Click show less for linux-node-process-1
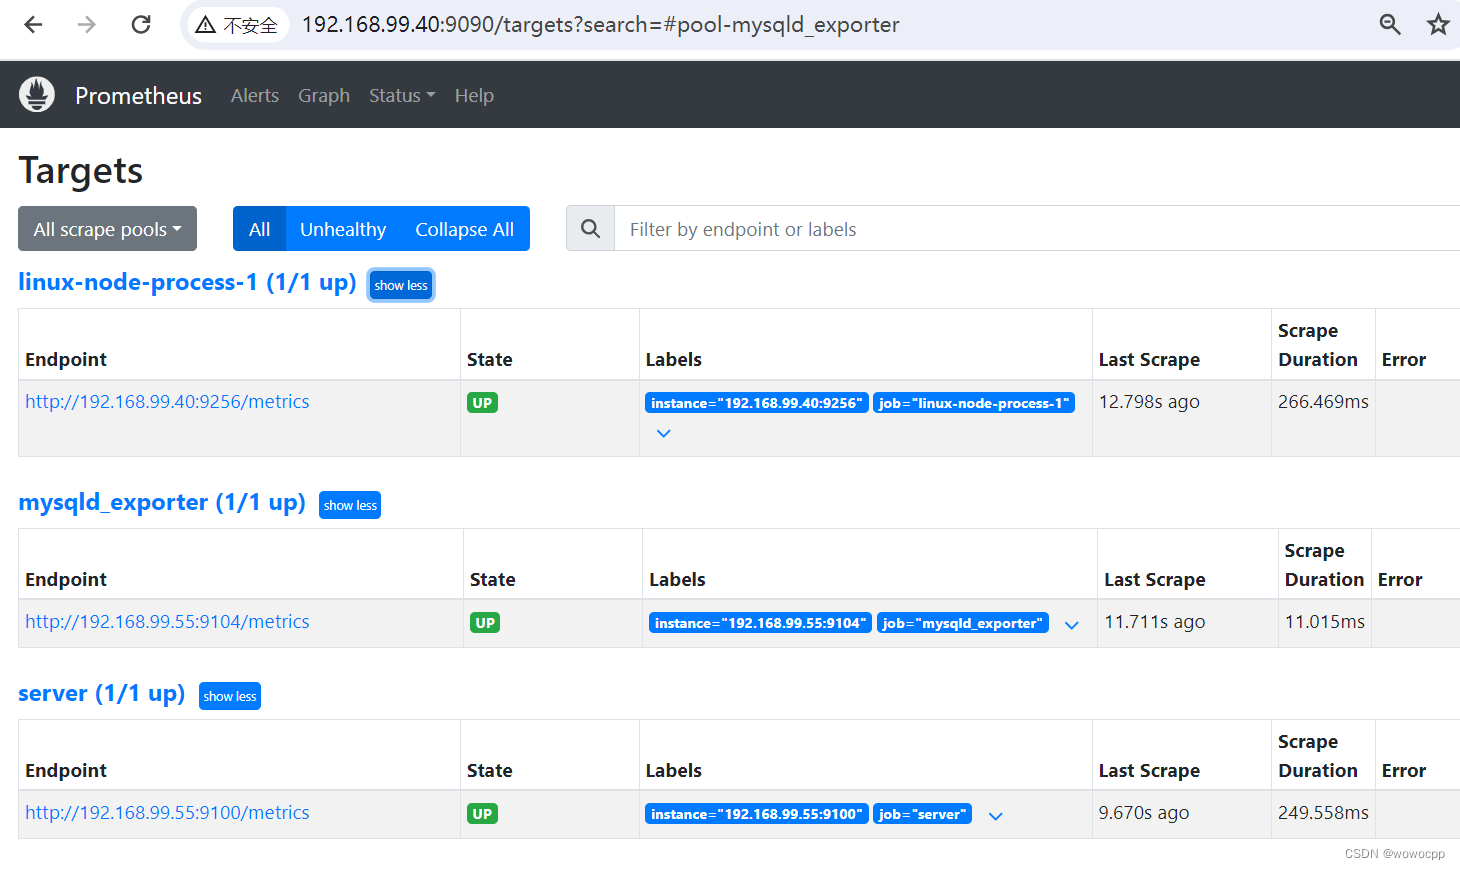Image resolution: width=1460 pixels, height=870 pixels. click(x=401, y=285)
